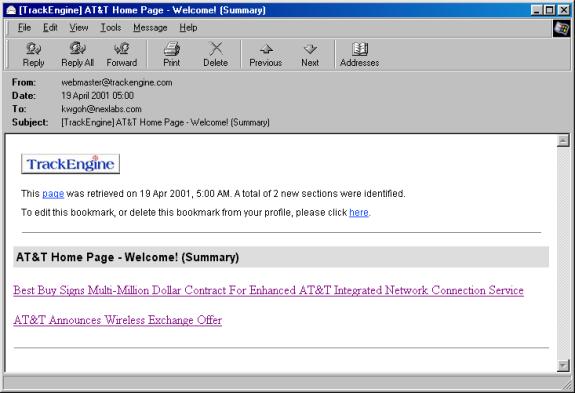Viewport: 575px width, 393px height.
Task: Open the Best Buy contract headline link
Action: click(x=268, y=290)
